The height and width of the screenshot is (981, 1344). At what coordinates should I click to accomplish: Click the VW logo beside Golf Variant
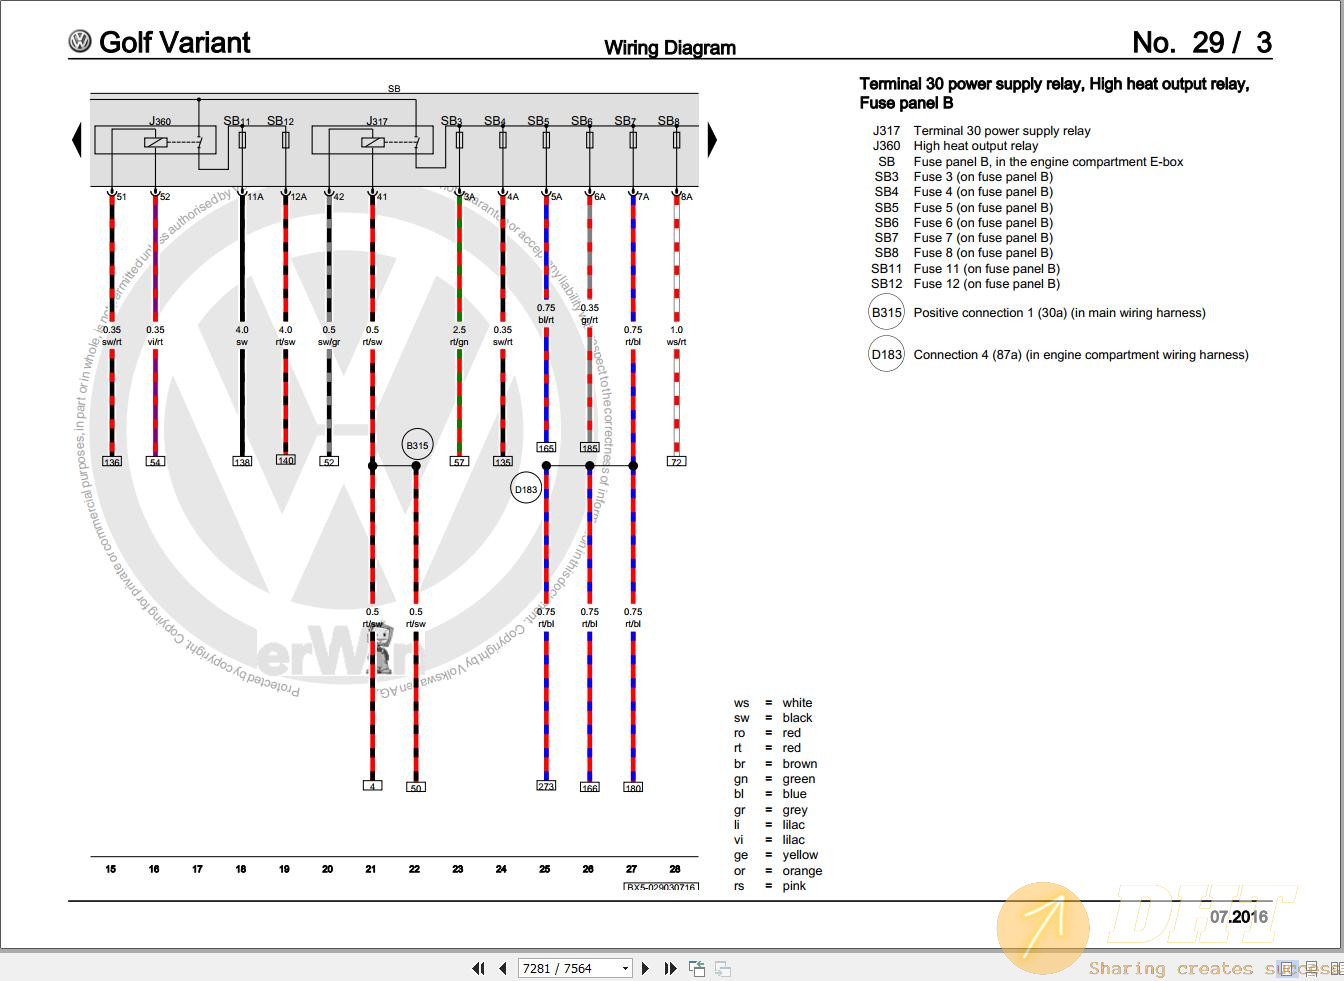80,41
